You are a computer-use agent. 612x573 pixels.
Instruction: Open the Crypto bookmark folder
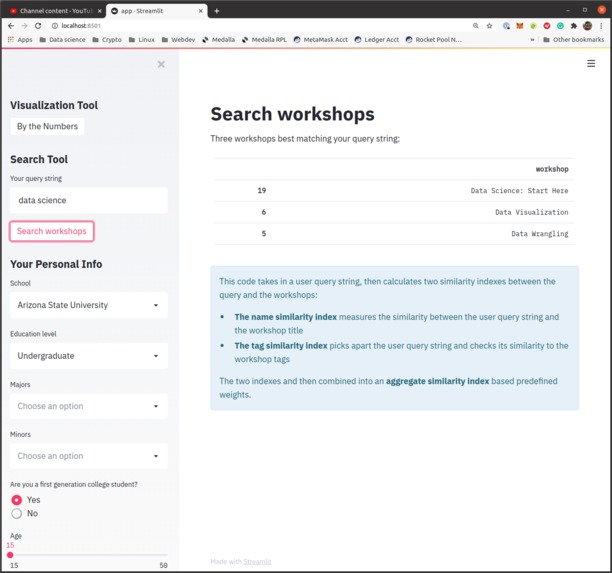point(107,39)
